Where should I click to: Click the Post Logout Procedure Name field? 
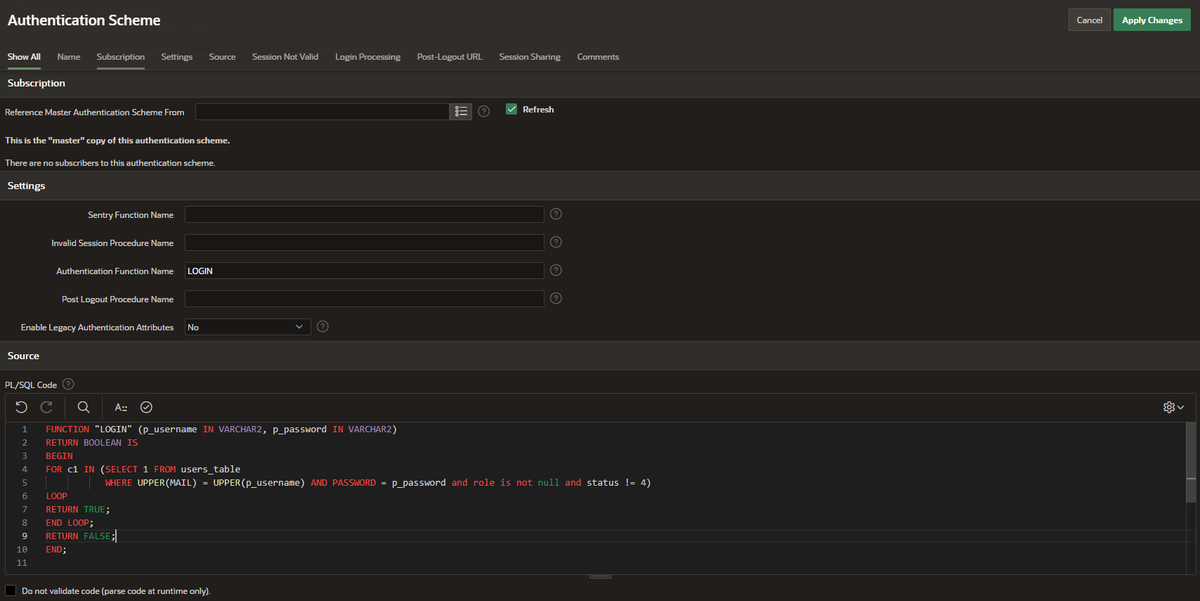(x=364, y=299)
